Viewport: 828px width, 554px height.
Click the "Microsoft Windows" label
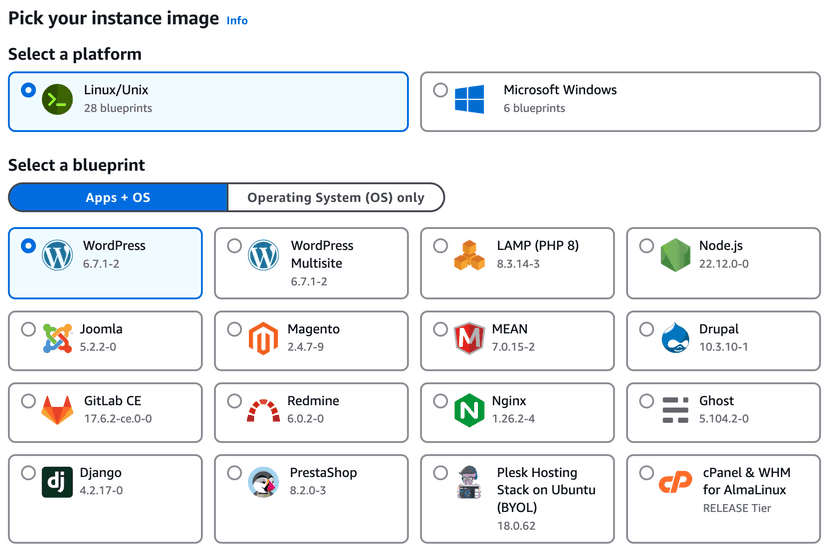coord(560,90)
